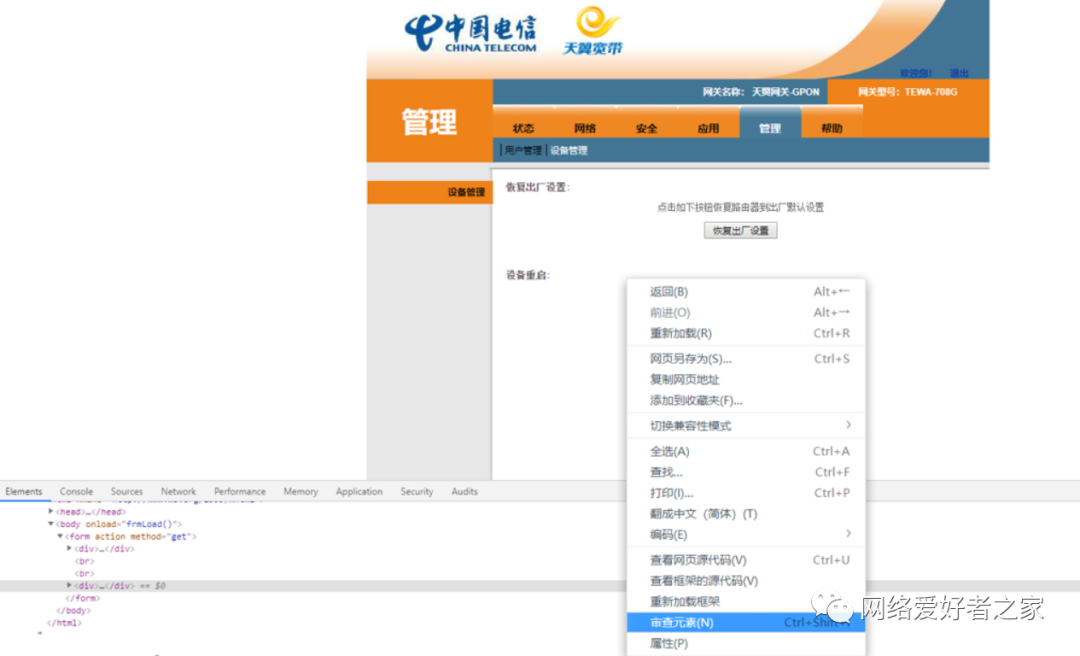Open the Security panel in DevTools
This screenshot has height=656, width=1080.
(x=416, y=491)
